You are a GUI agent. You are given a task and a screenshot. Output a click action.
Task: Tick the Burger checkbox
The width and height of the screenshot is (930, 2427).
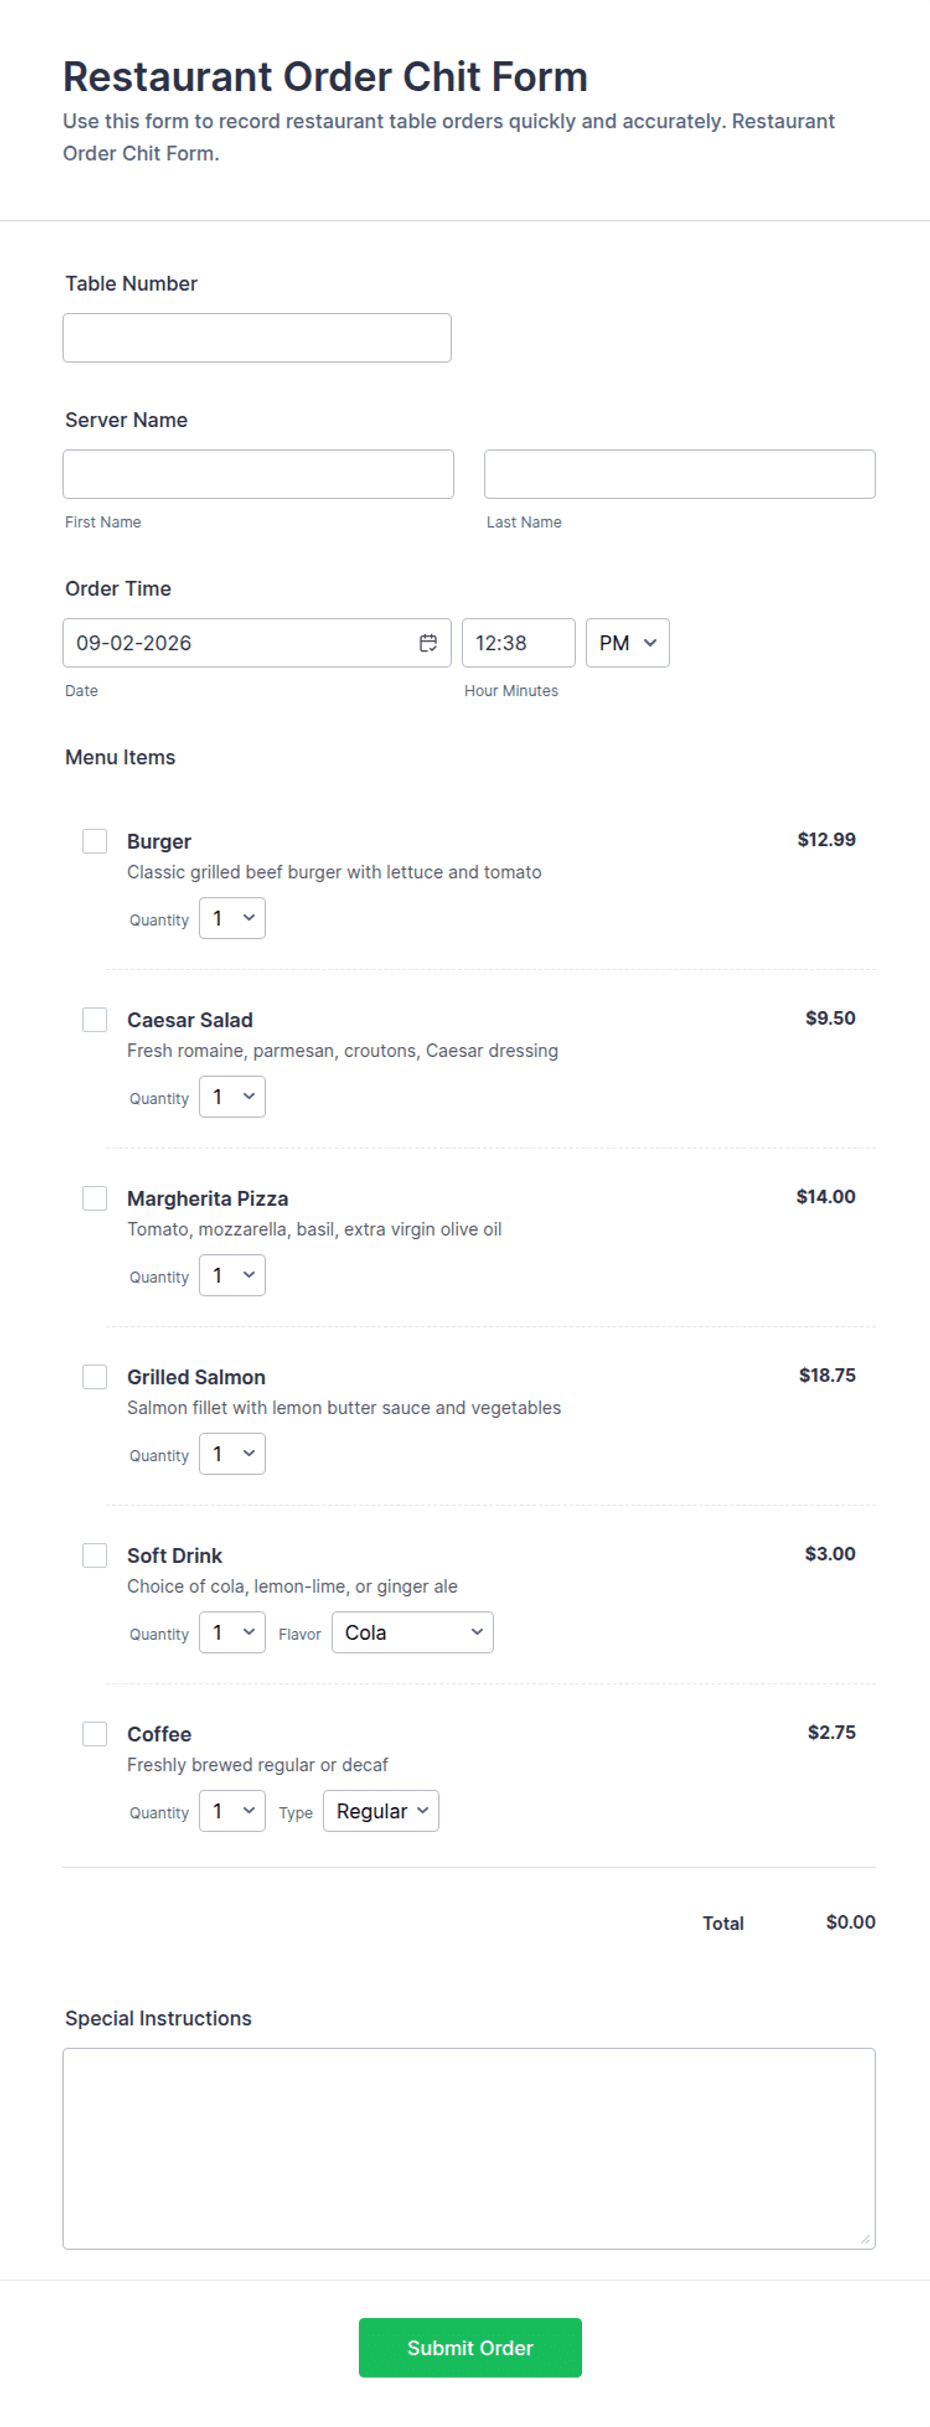tap(95, 841)
